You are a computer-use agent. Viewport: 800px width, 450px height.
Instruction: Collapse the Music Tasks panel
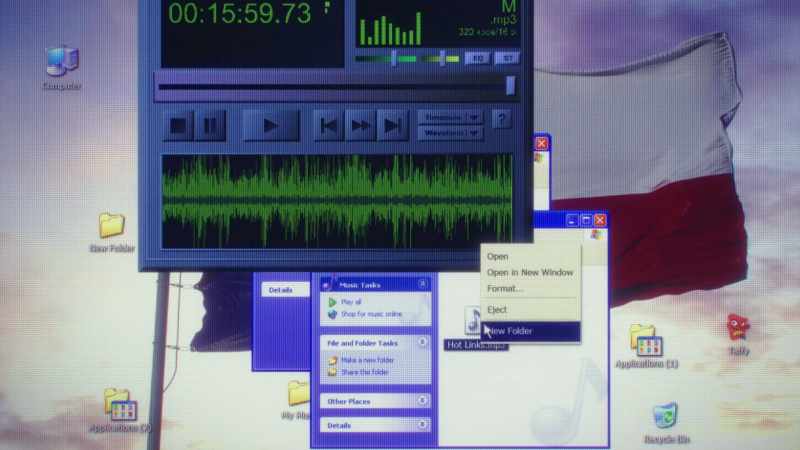[x=422, y=284]
